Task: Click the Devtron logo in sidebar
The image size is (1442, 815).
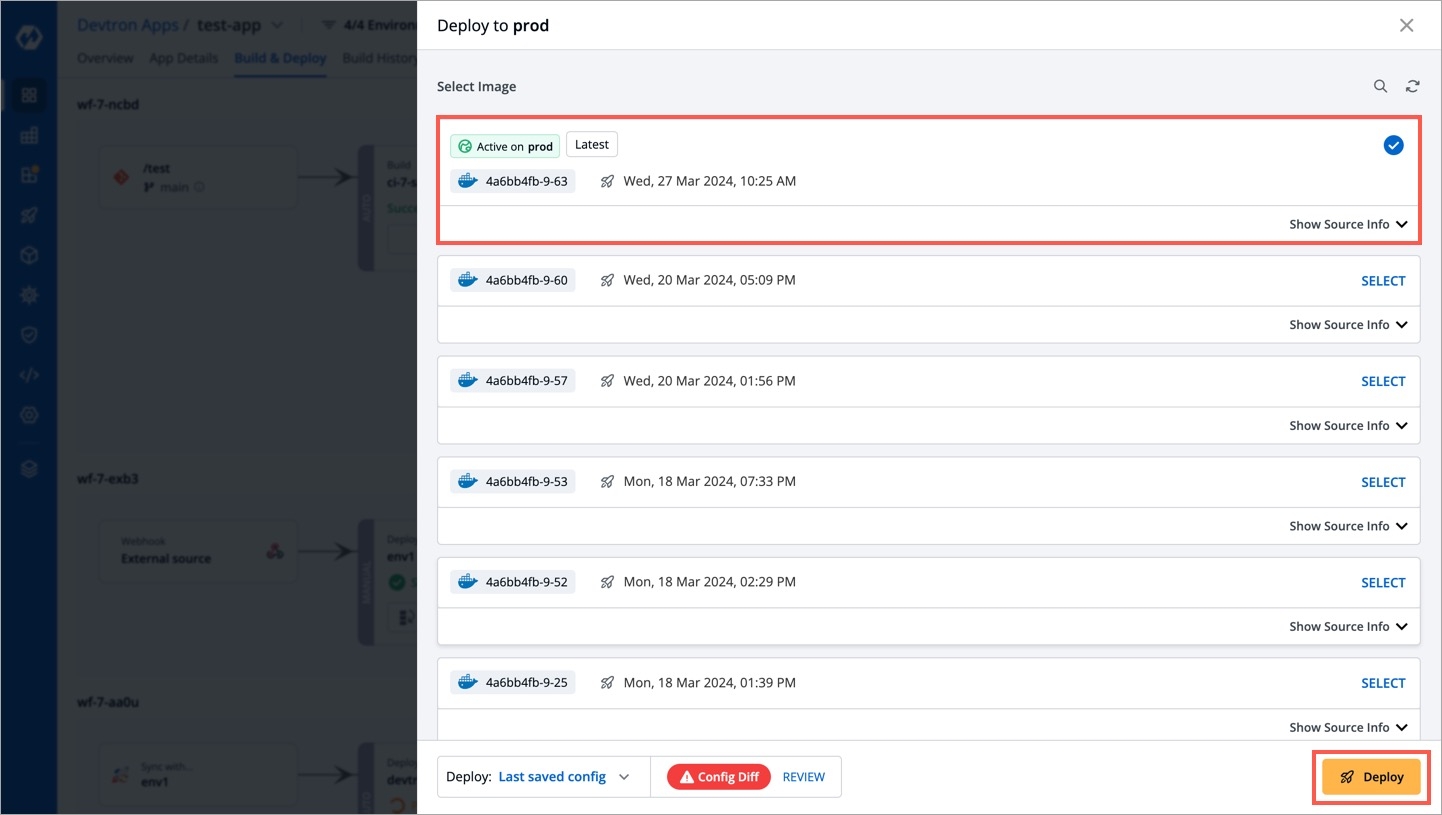Action: [x=28, y=40]
